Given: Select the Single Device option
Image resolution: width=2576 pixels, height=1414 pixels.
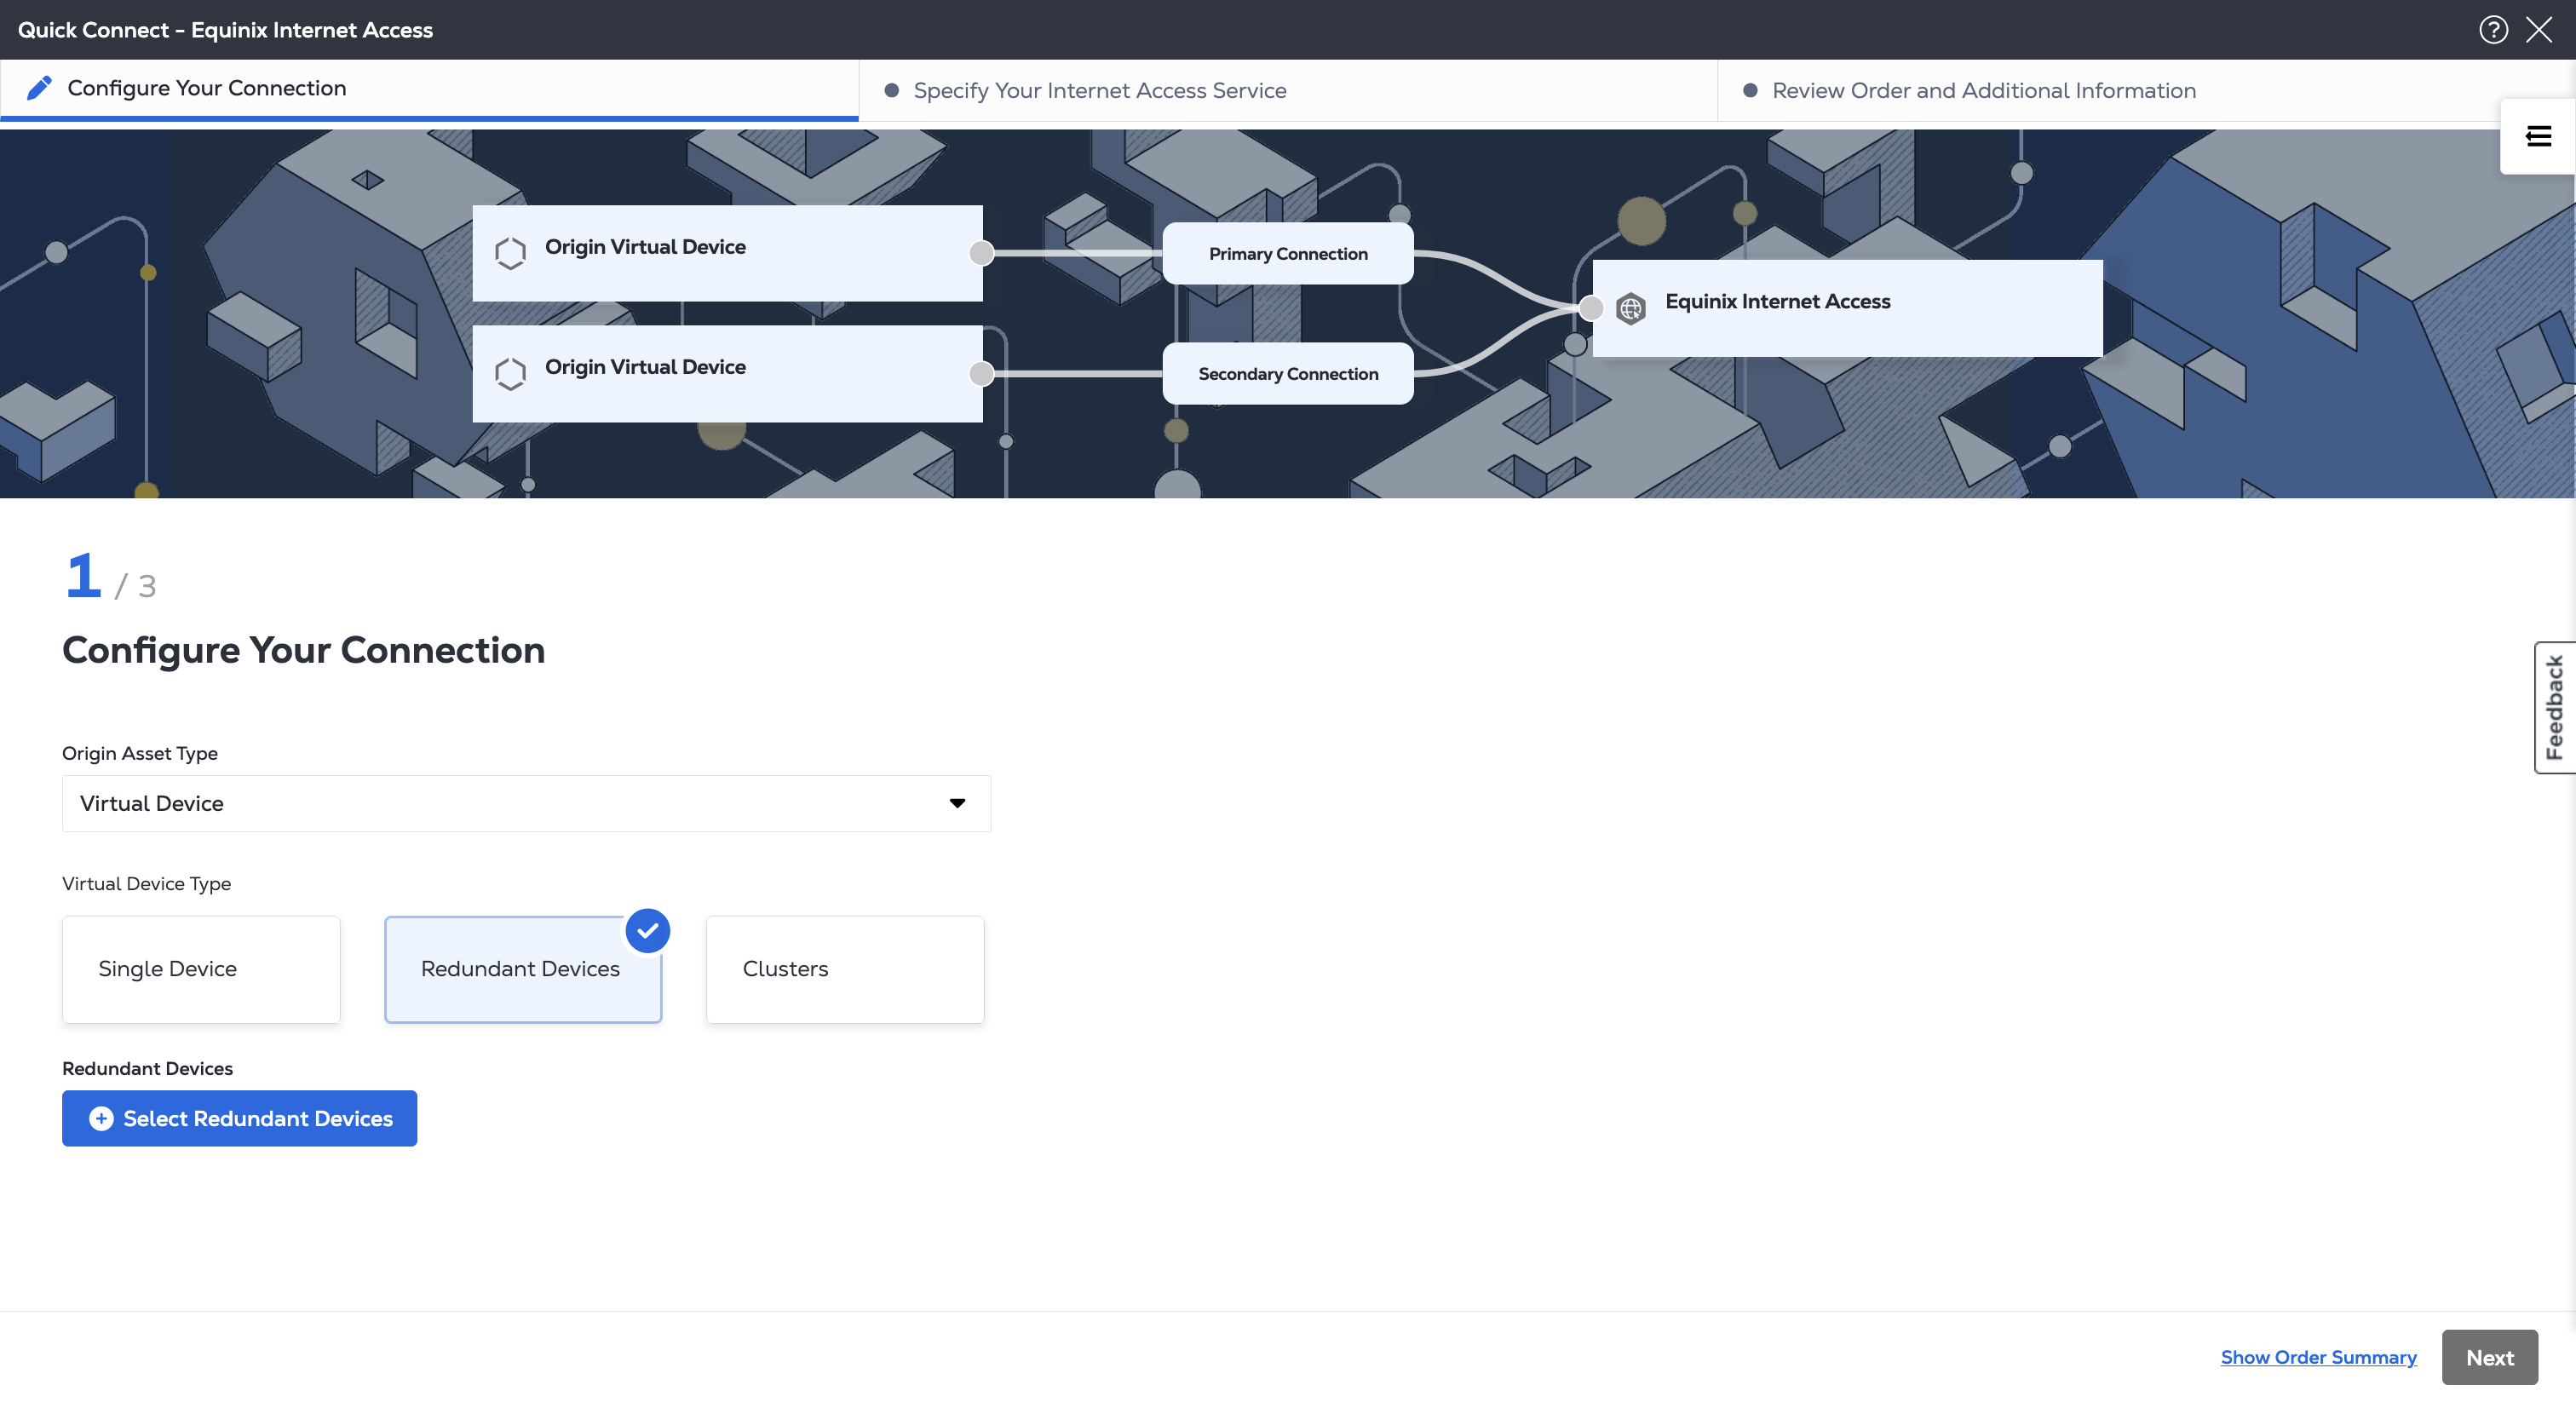Looking at the screenshot, I should point(201,969).
